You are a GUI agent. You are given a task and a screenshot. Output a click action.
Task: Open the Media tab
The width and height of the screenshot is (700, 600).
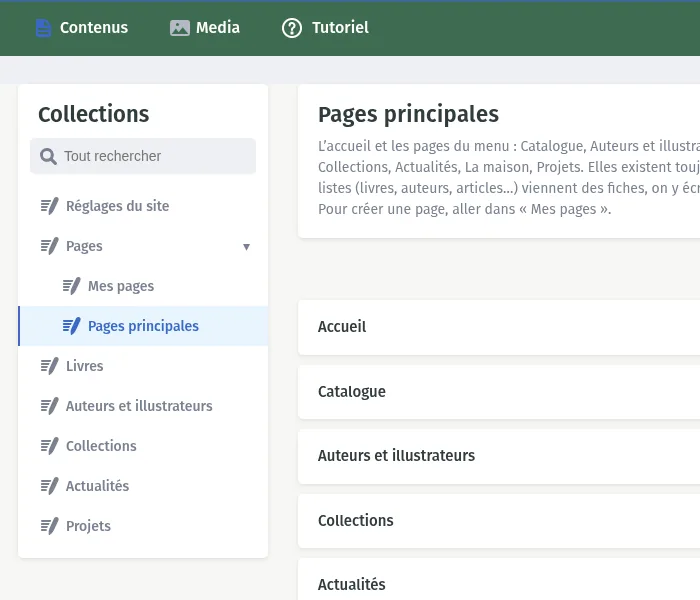click(x=205, y=28)
